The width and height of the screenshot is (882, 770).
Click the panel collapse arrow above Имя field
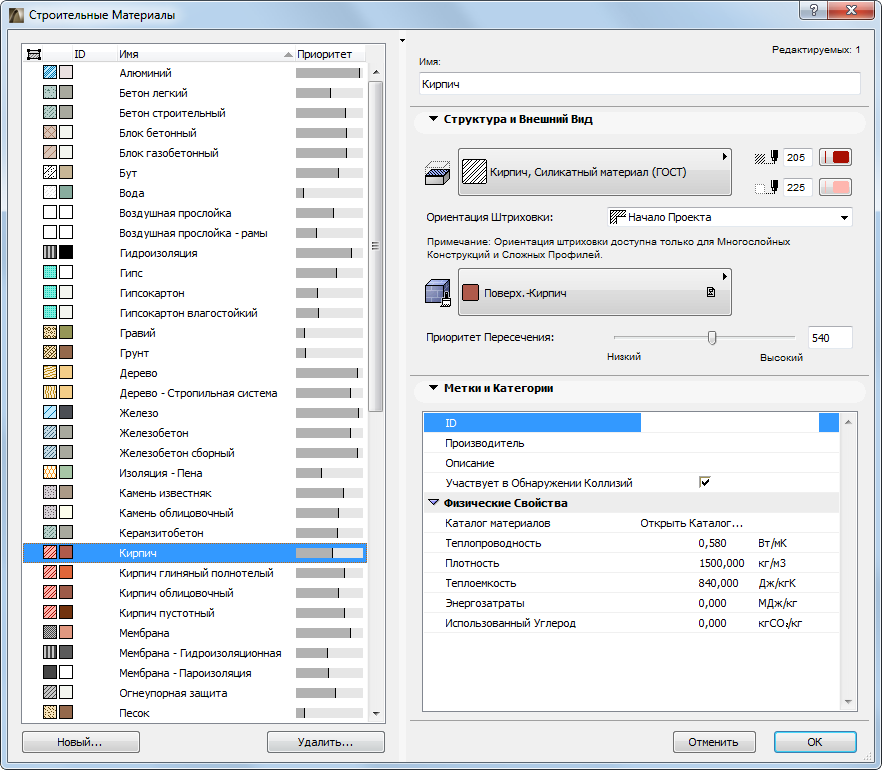tap(402, 40)
